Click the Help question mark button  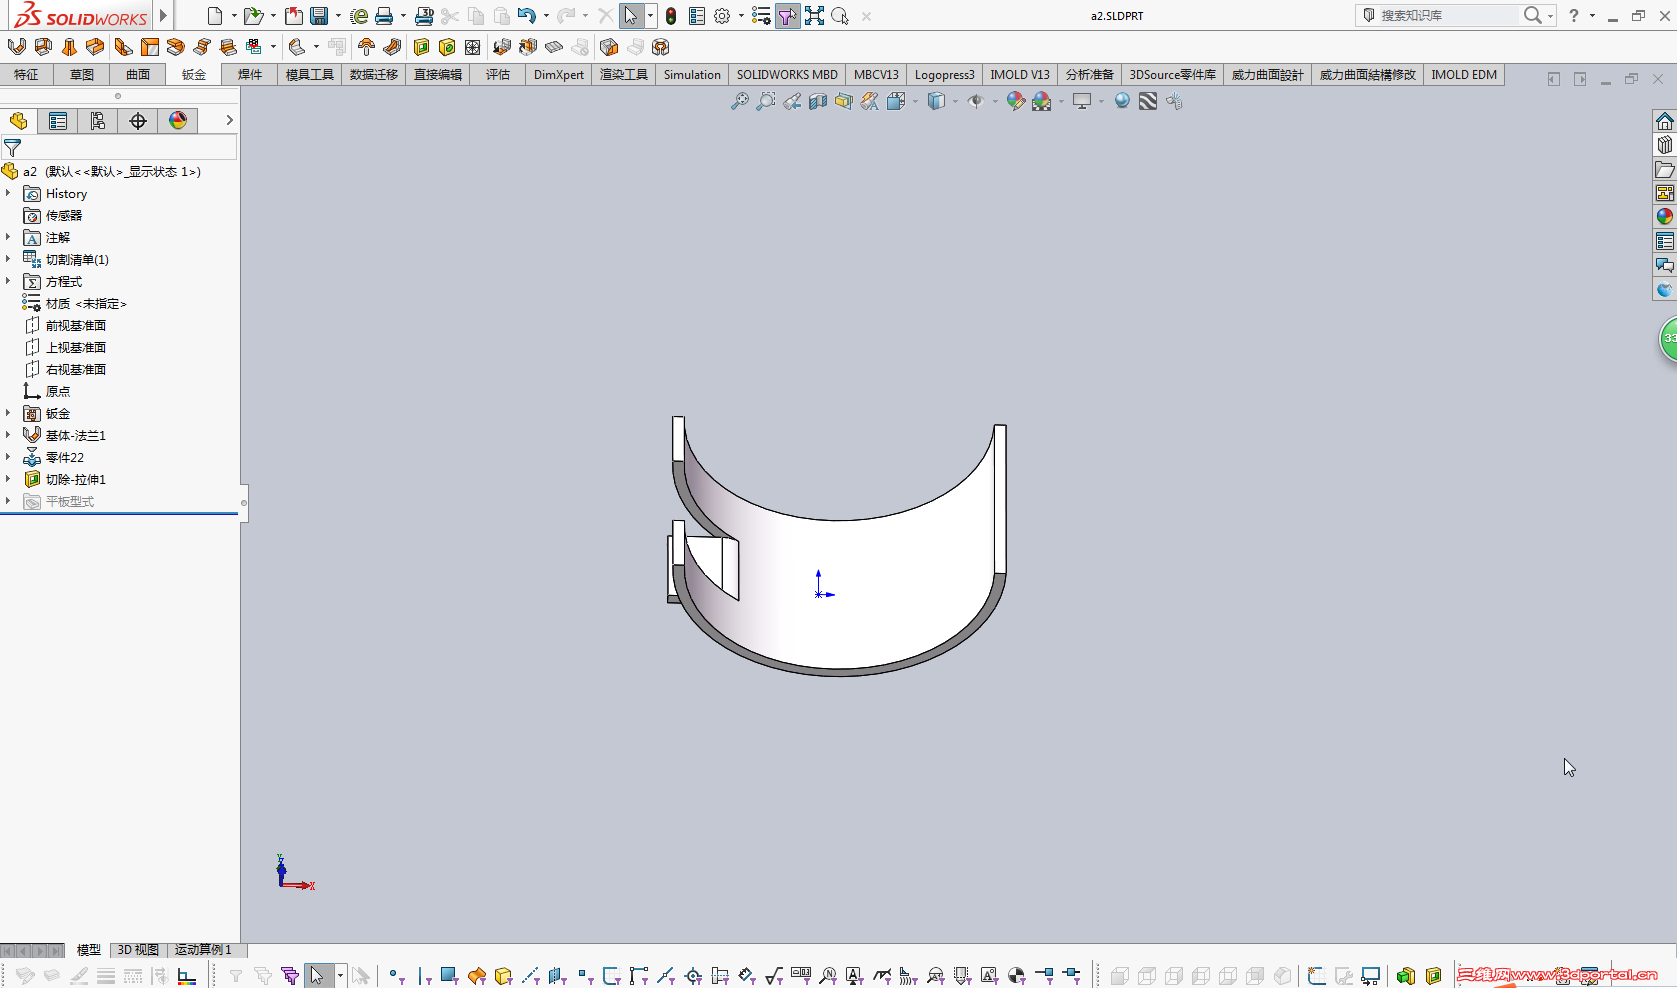click(1574, 15)
